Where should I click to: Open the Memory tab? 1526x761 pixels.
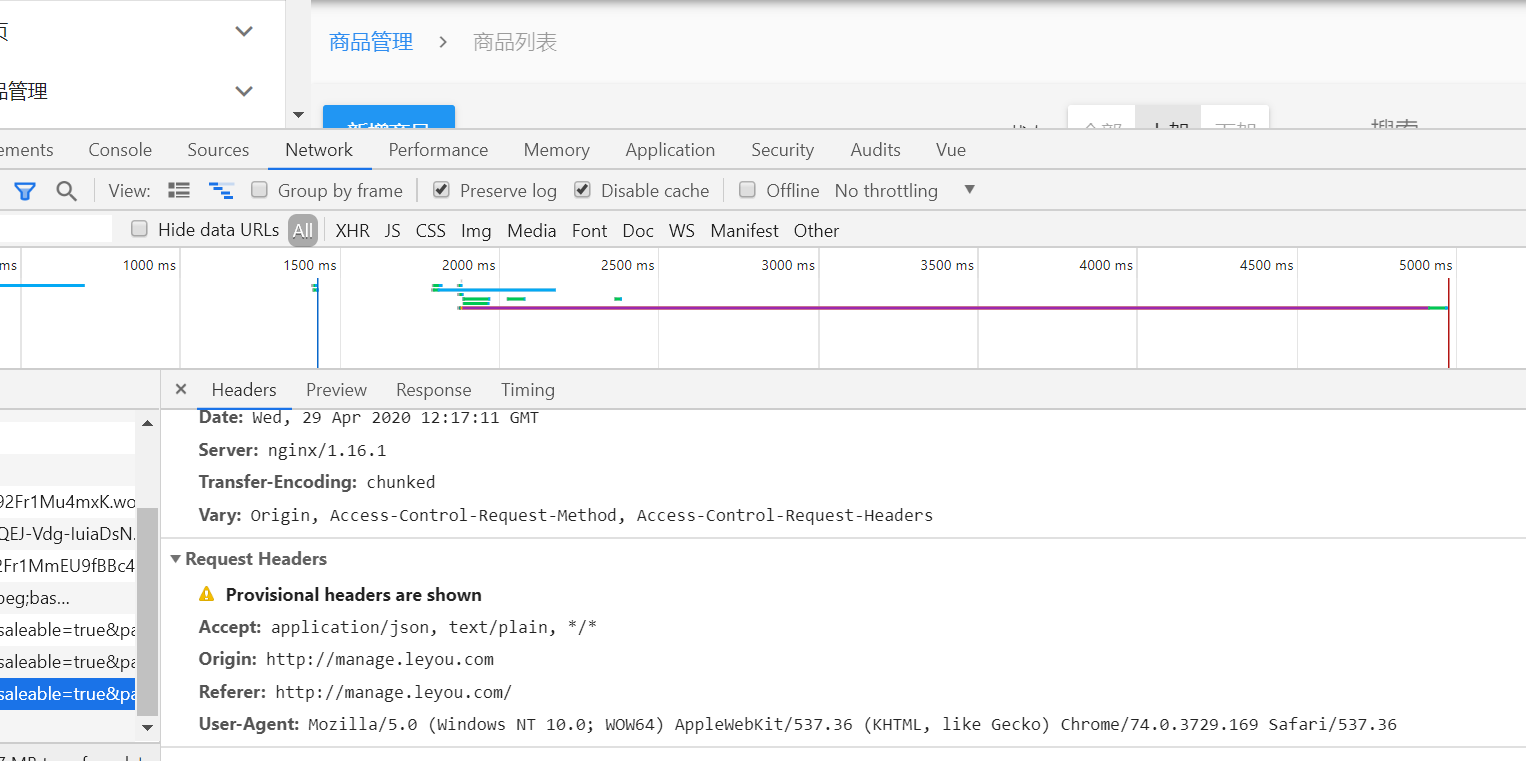(556, 150)
